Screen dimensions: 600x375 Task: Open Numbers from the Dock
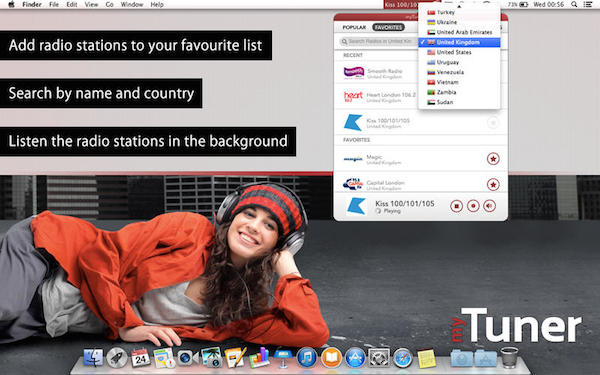(x=259, y=358)
